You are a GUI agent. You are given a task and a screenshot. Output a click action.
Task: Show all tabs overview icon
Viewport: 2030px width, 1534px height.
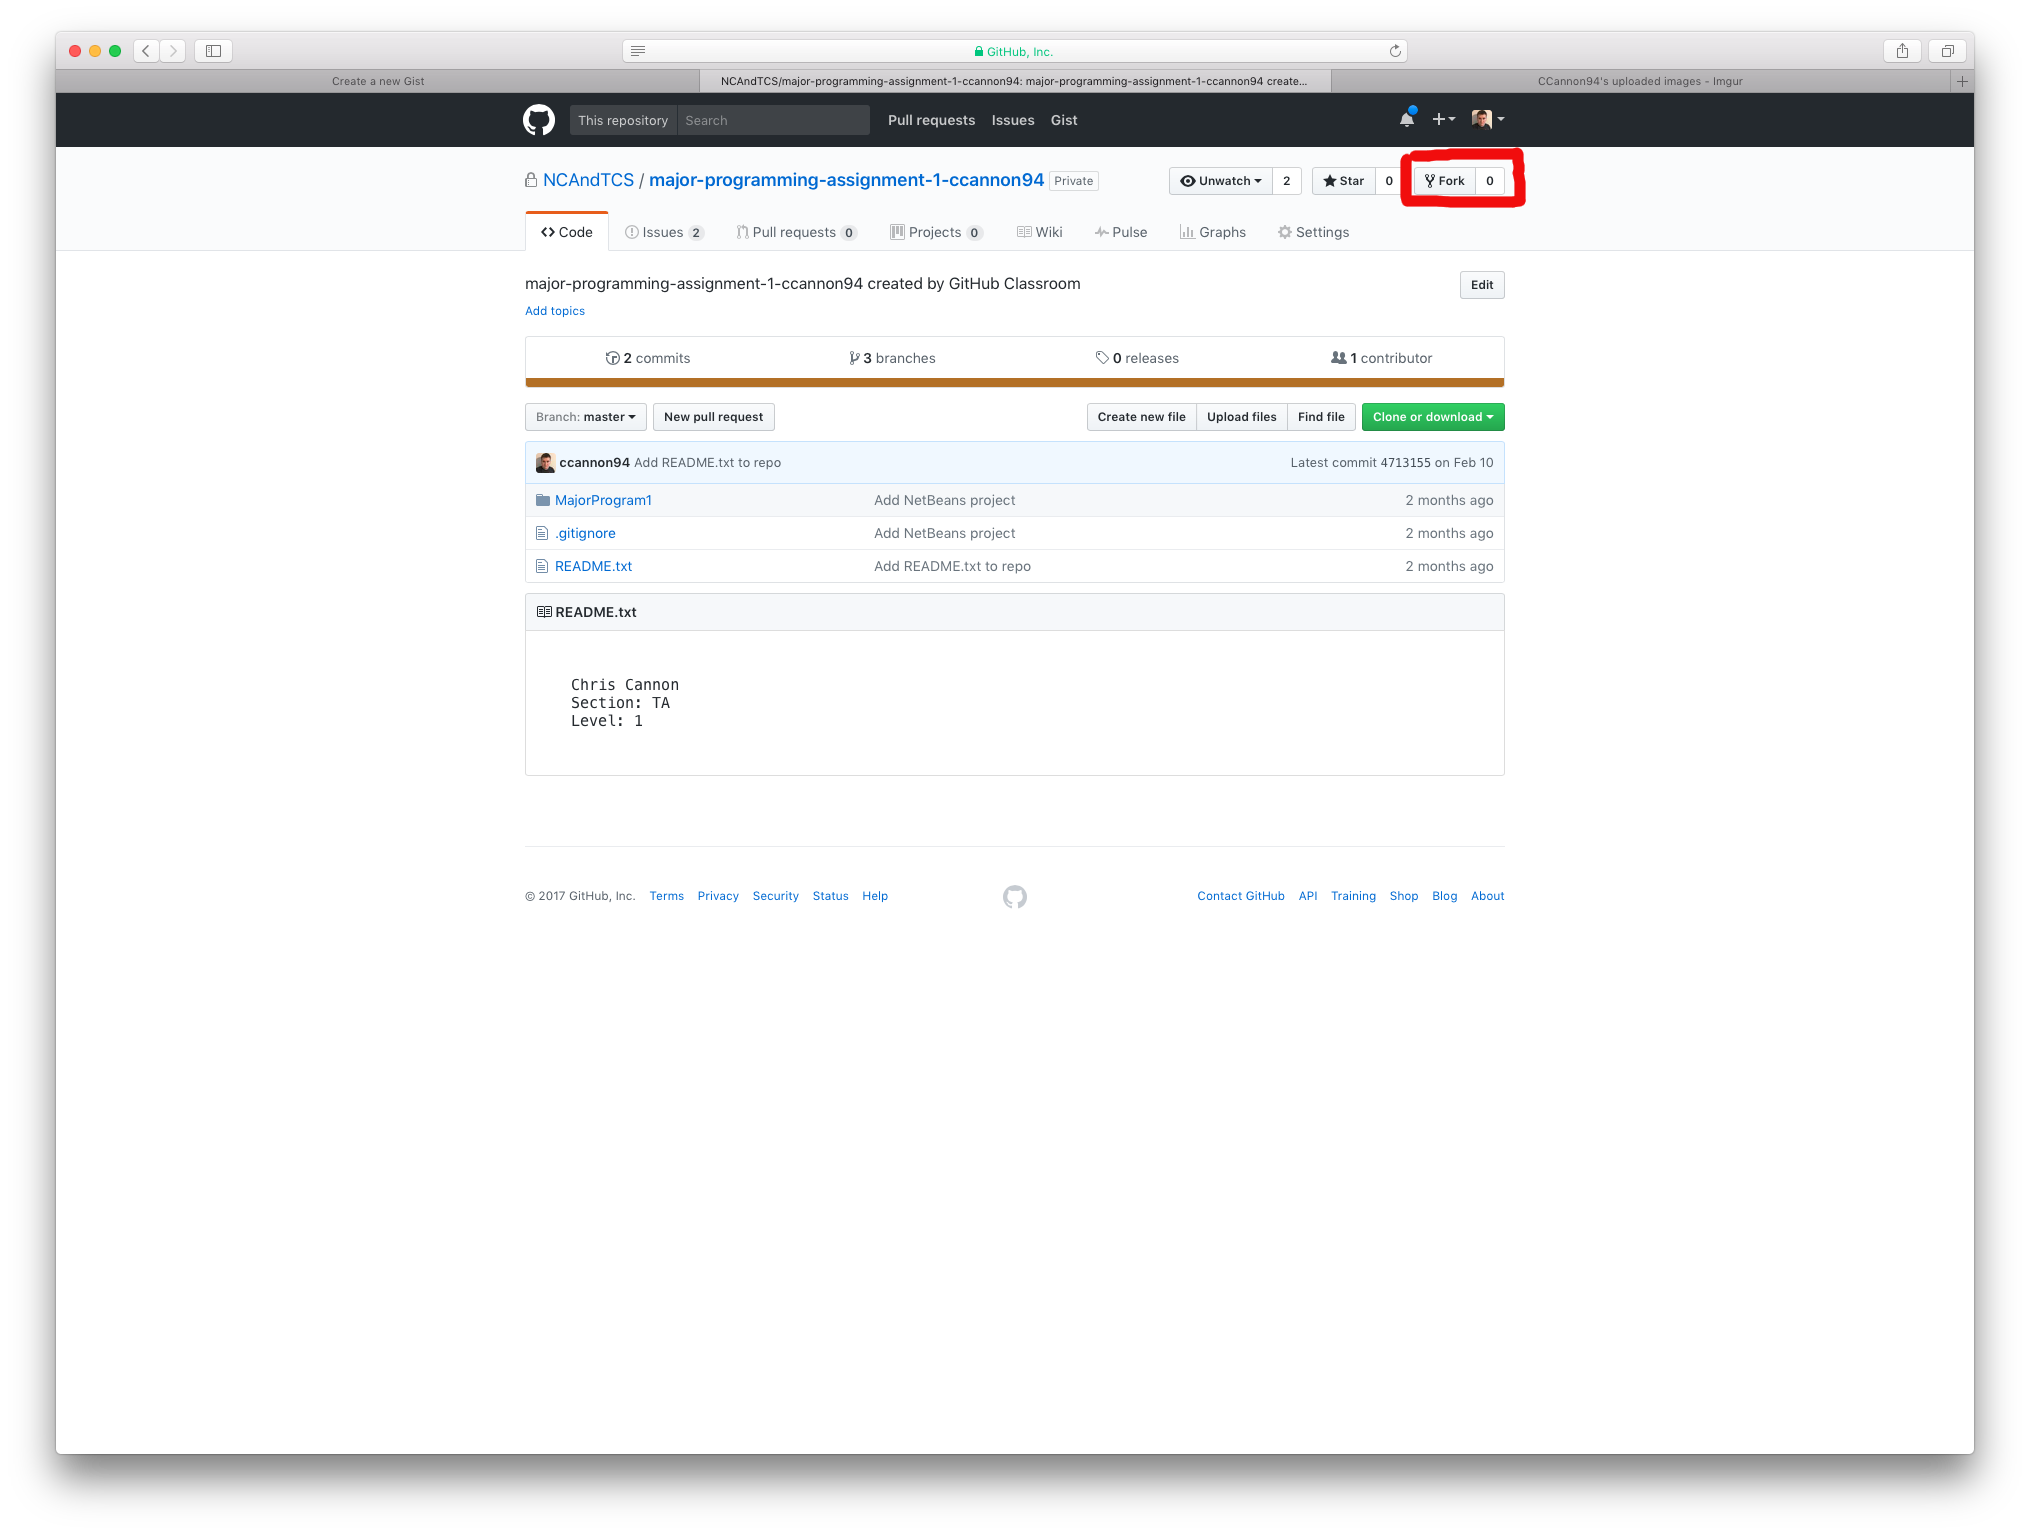tap(1947, 51)
